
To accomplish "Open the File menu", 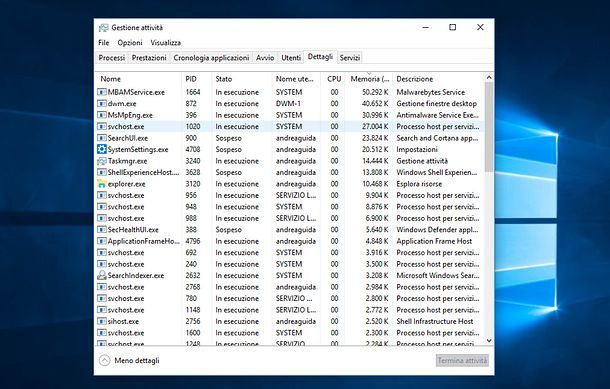I will pos(103,43).
